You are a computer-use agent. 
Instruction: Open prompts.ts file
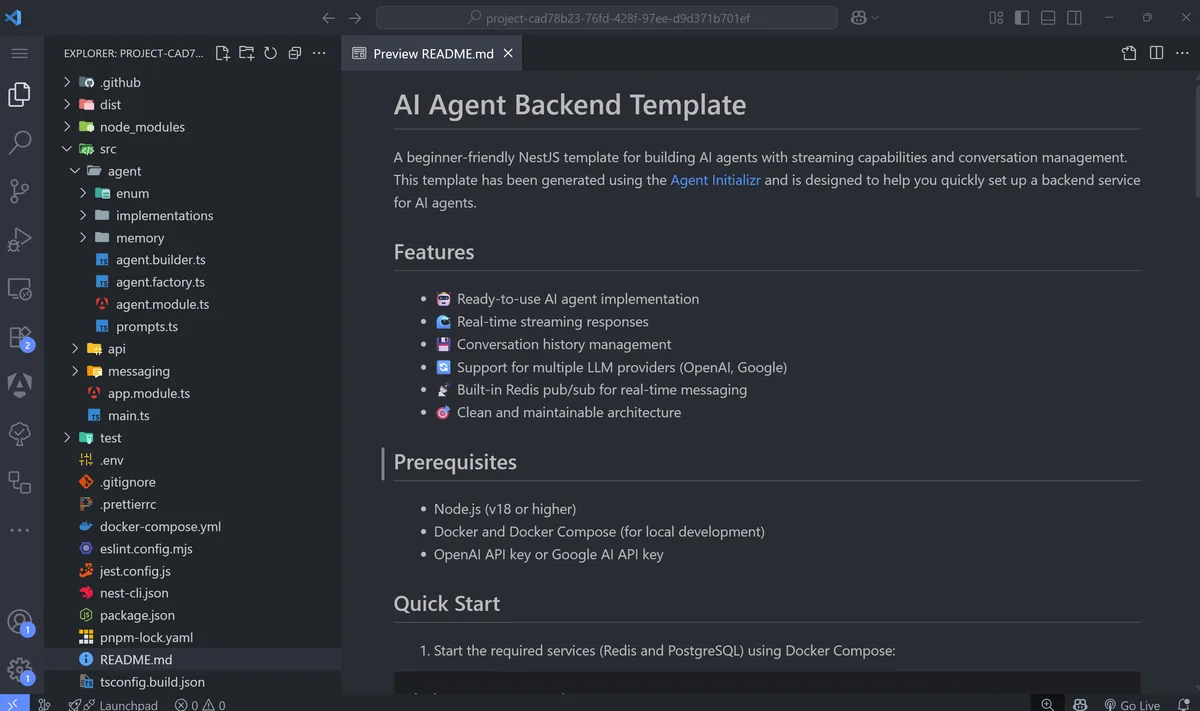pos(146,326)
